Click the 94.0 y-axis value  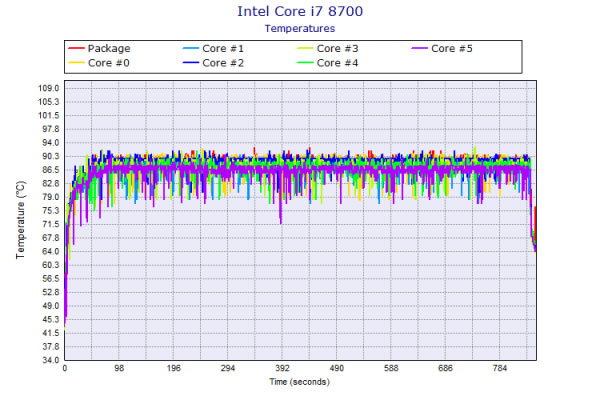click(x=51, y=143)
